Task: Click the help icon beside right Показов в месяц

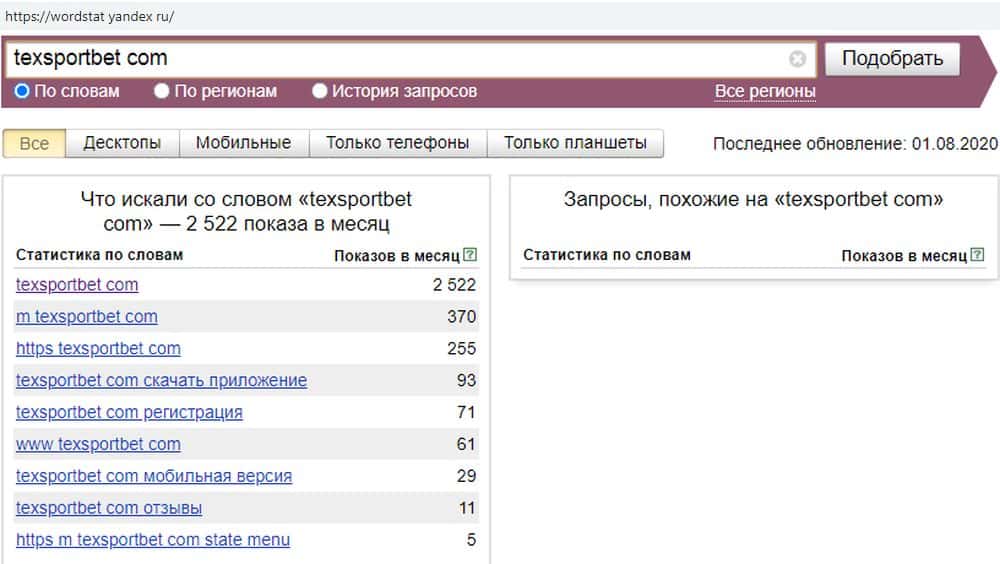Action: coord(978,255)
